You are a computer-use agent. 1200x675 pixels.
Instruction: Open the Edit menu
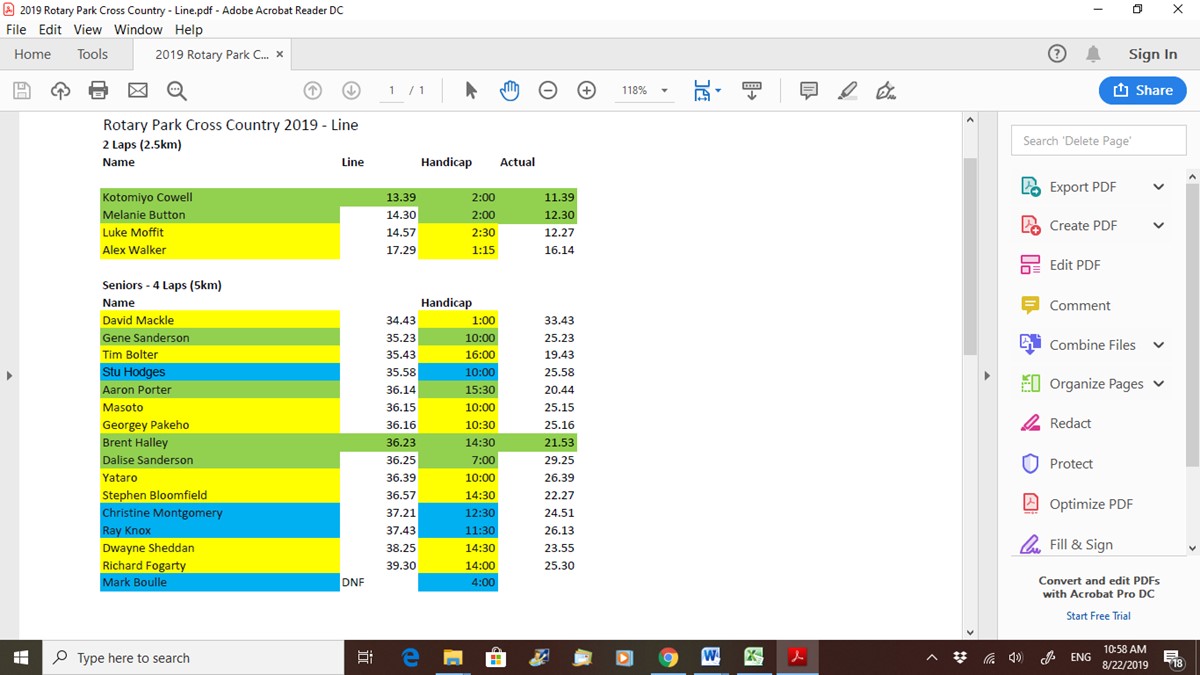point(50,30)
